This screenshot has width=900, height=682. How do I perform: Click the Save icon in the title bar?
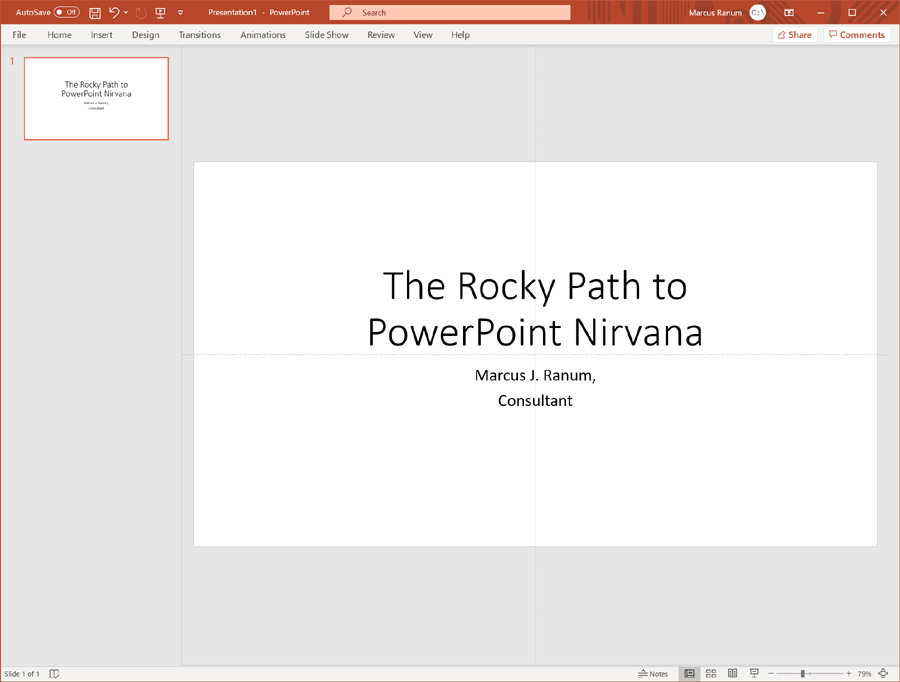95,13
